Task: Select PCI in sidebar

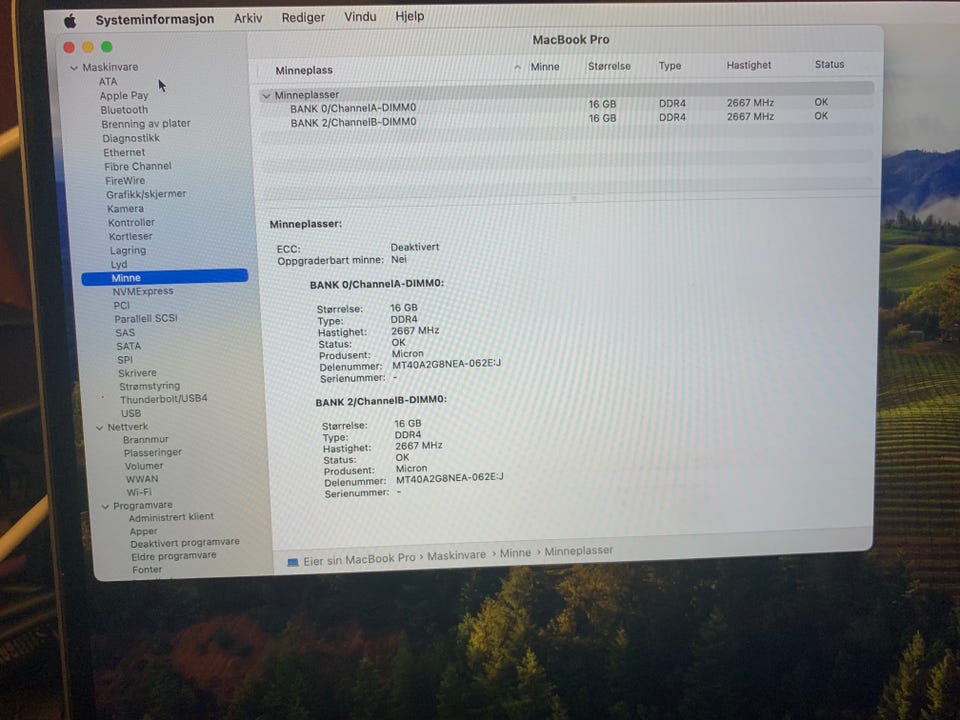Action: click(121, 306)
